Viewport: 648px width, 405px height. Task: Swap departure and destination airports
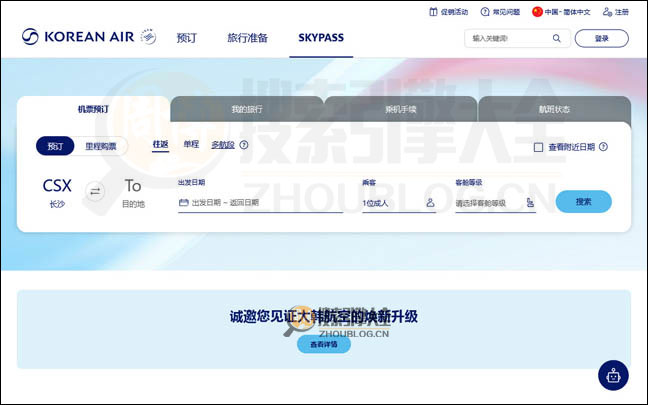tap(95, 191)
